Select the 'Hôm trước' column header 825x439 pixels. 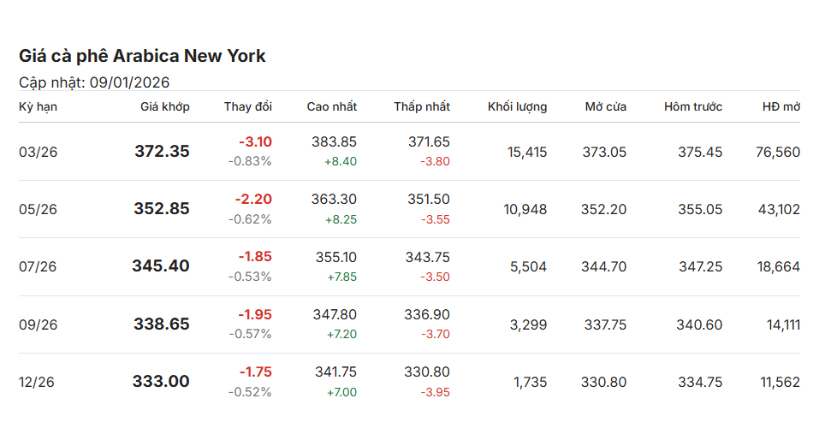click(x=693, y=107)
